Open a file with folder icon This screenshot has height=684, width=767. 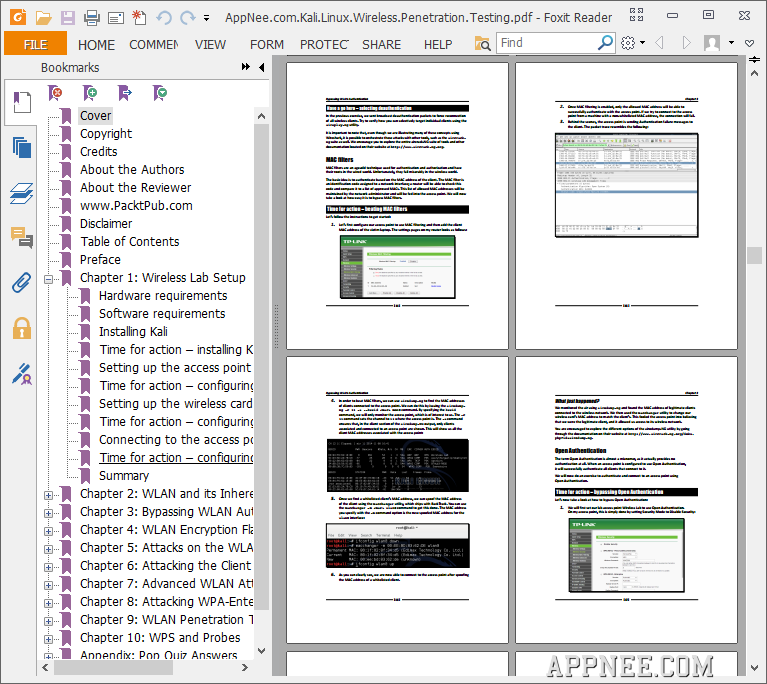(44, 18)
